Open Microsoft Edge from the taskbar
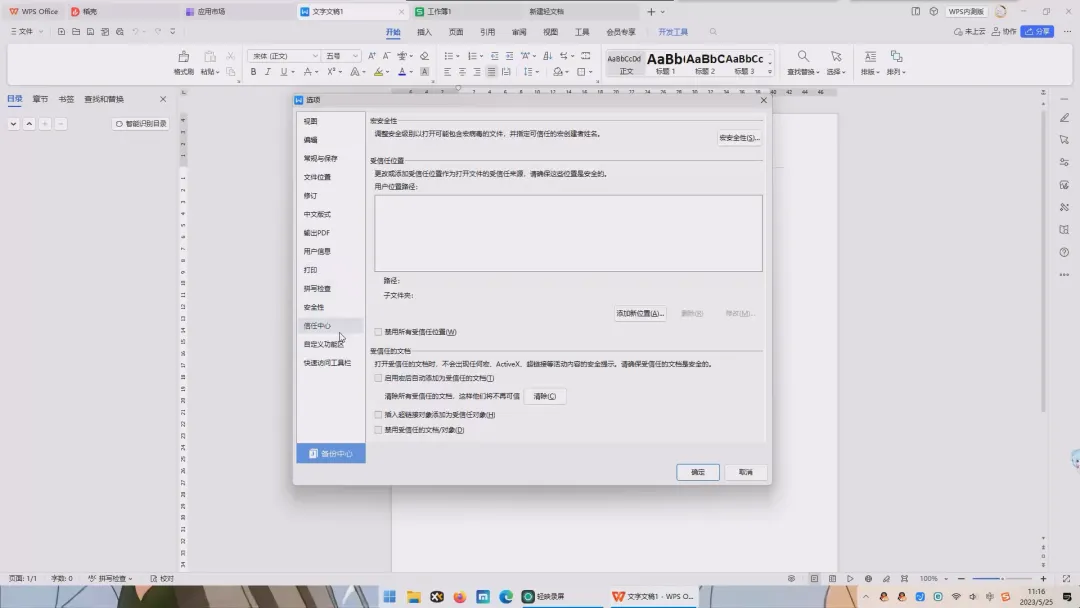This screenshot has height=608, width=1080. click(506, 596)
